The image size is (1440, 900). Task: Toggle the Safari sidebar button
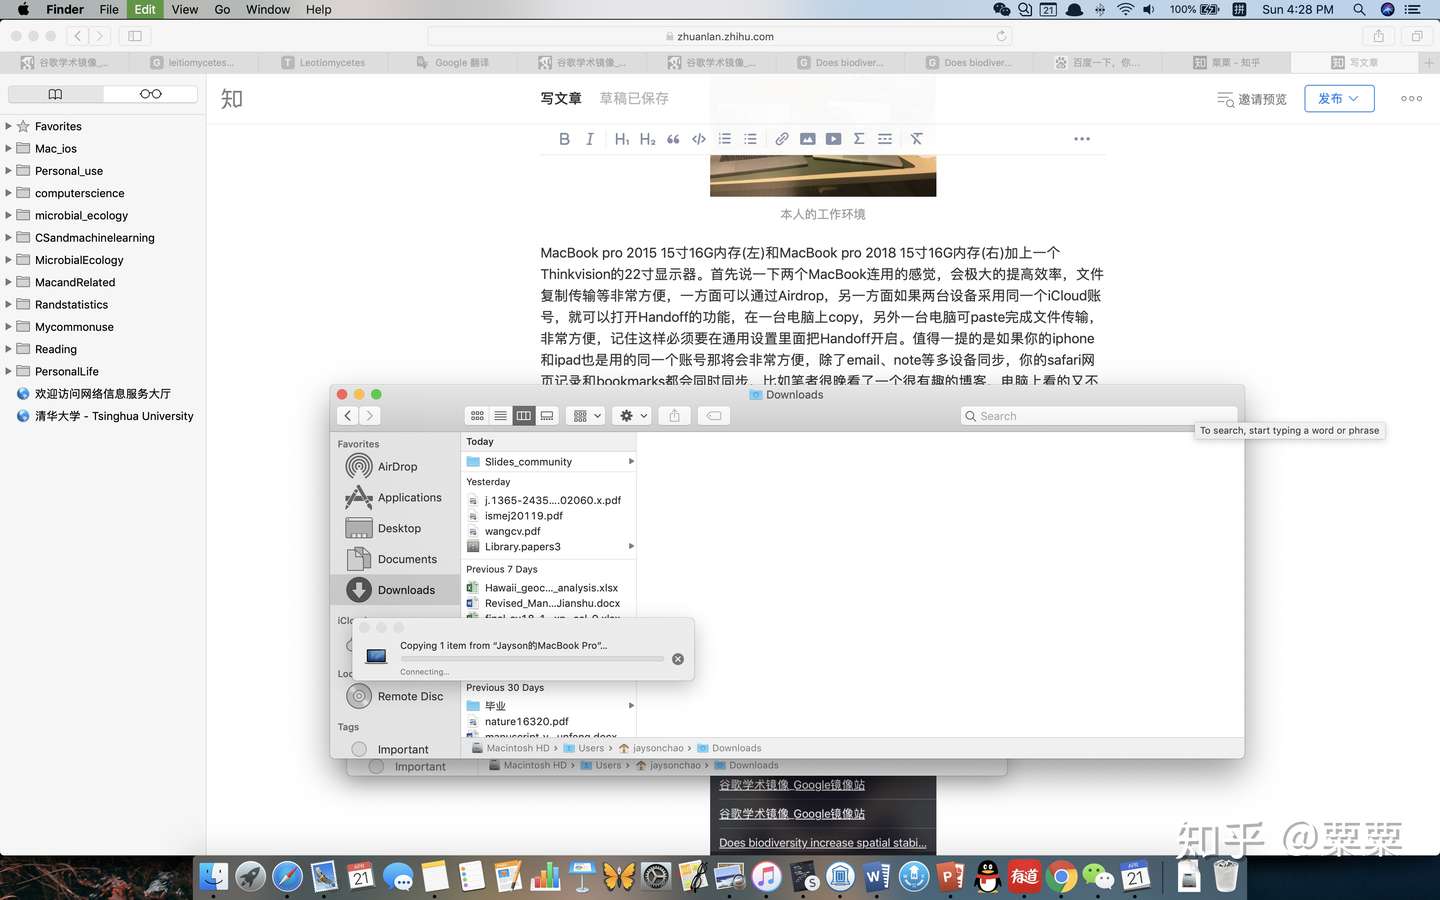click(135, 36)
